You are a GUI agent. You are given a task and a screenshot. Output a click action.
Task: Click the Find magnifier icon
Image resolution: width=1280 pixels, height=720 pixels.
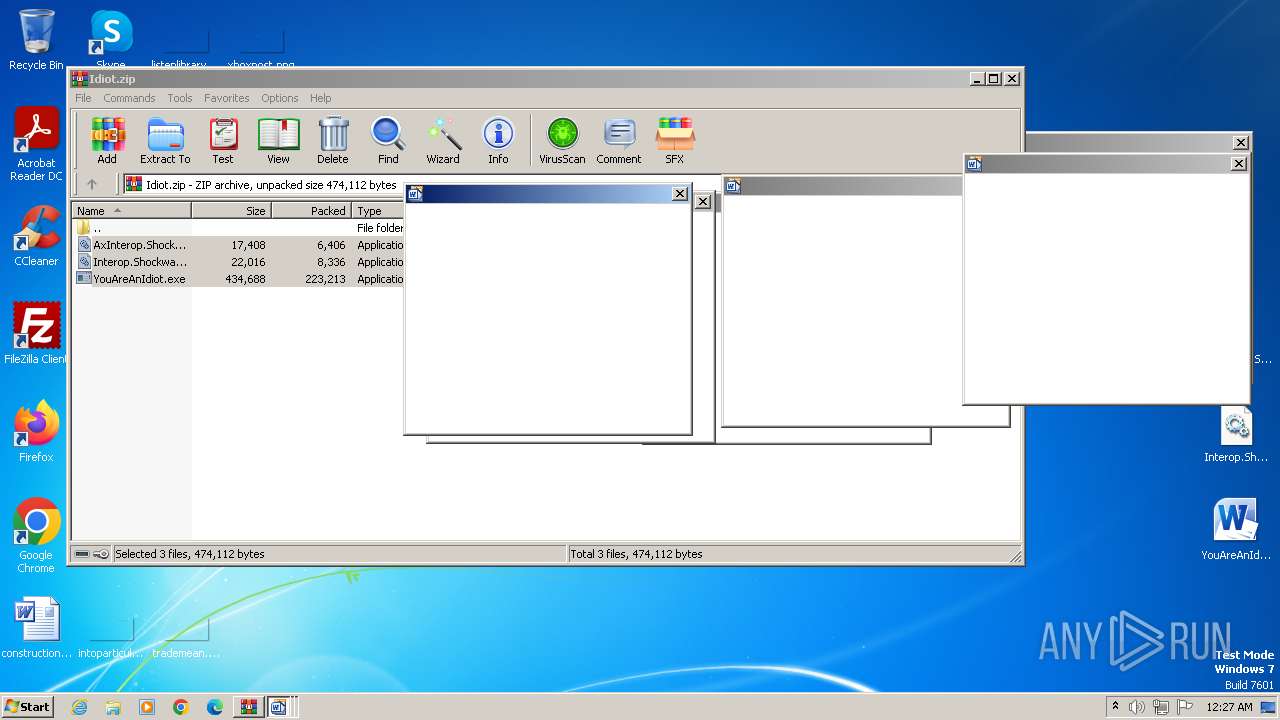pos(388,141)
